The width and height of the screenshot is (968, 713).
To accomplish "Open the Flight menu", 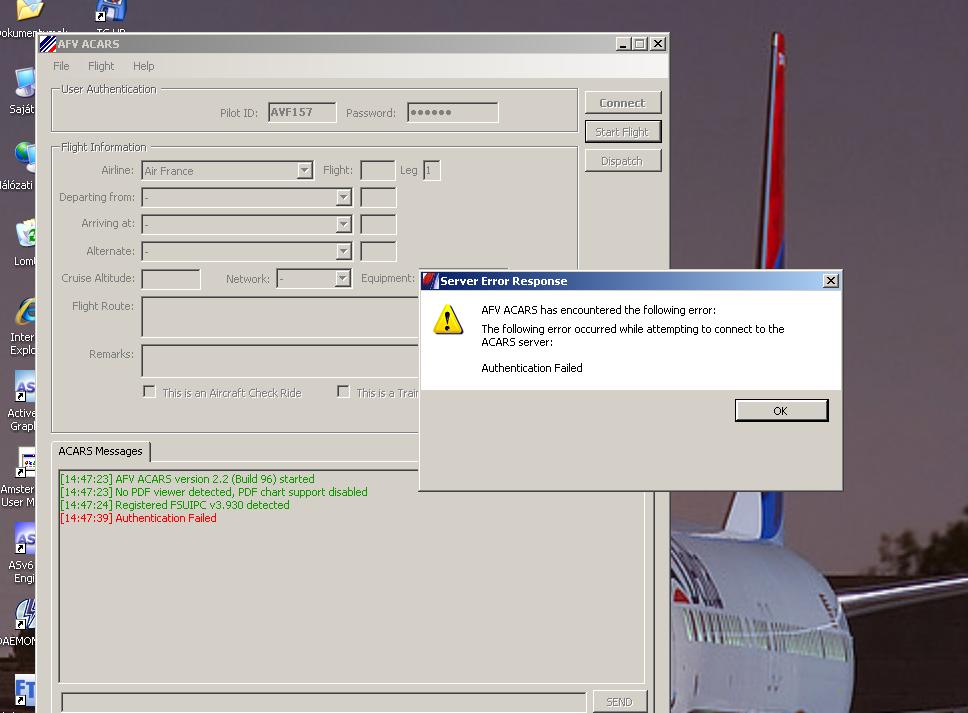I will click(101, 66).
